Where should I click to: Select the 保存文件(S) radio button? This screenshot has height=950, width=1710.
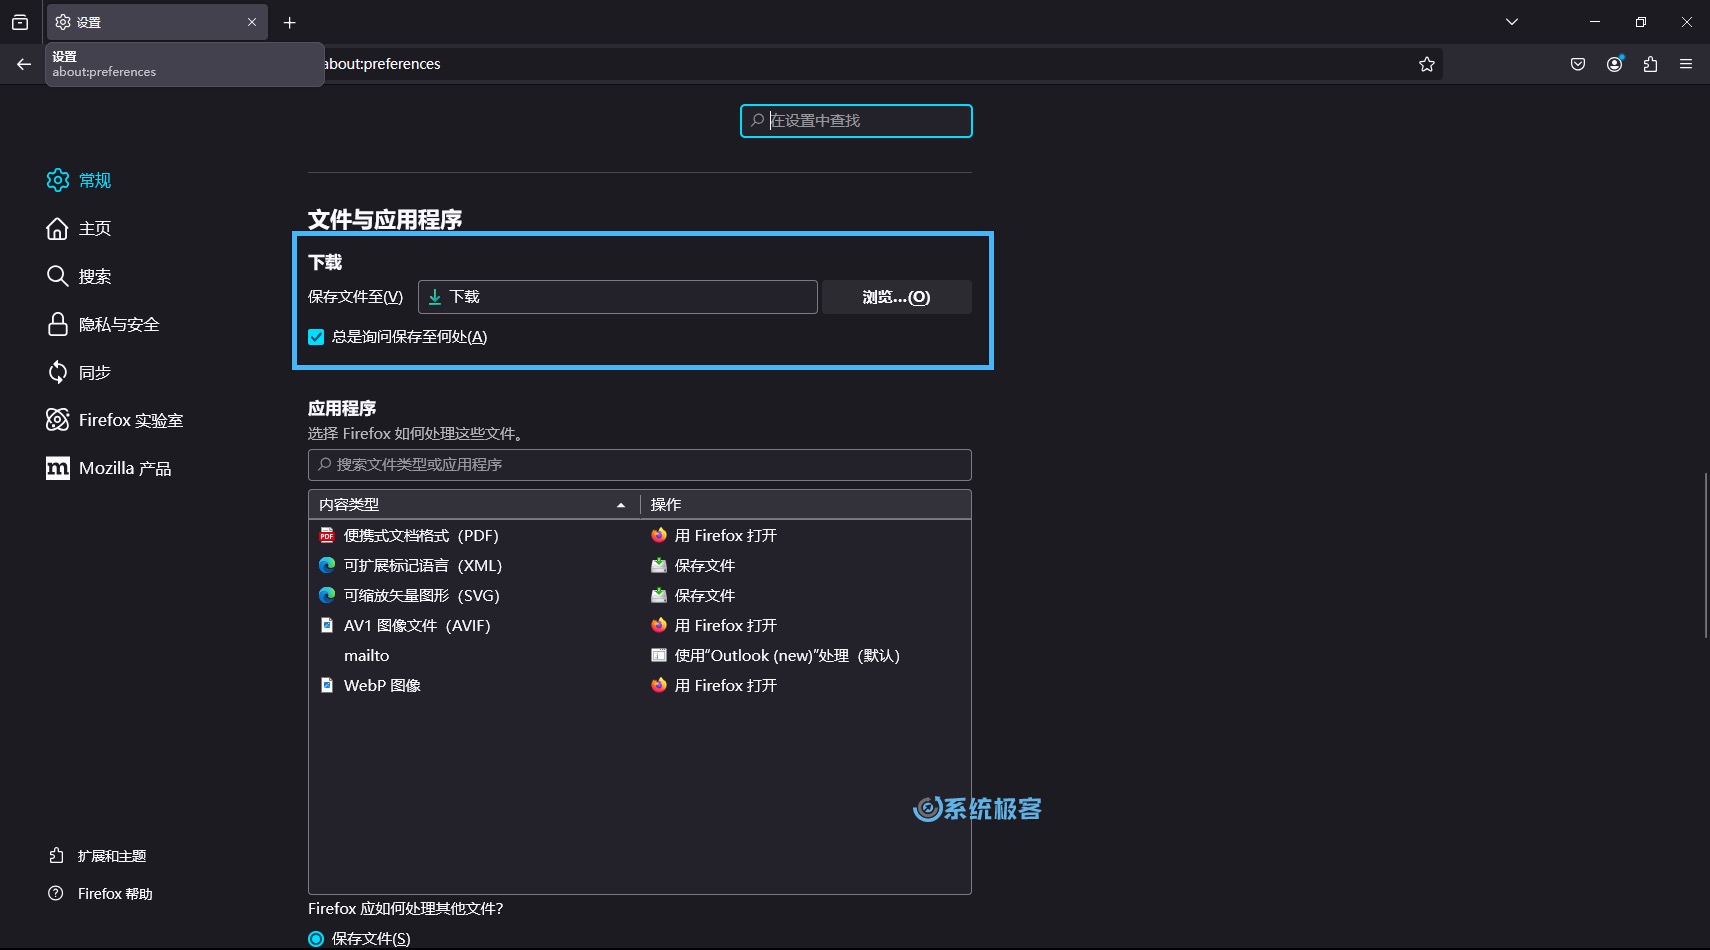[x=316, y=939]
